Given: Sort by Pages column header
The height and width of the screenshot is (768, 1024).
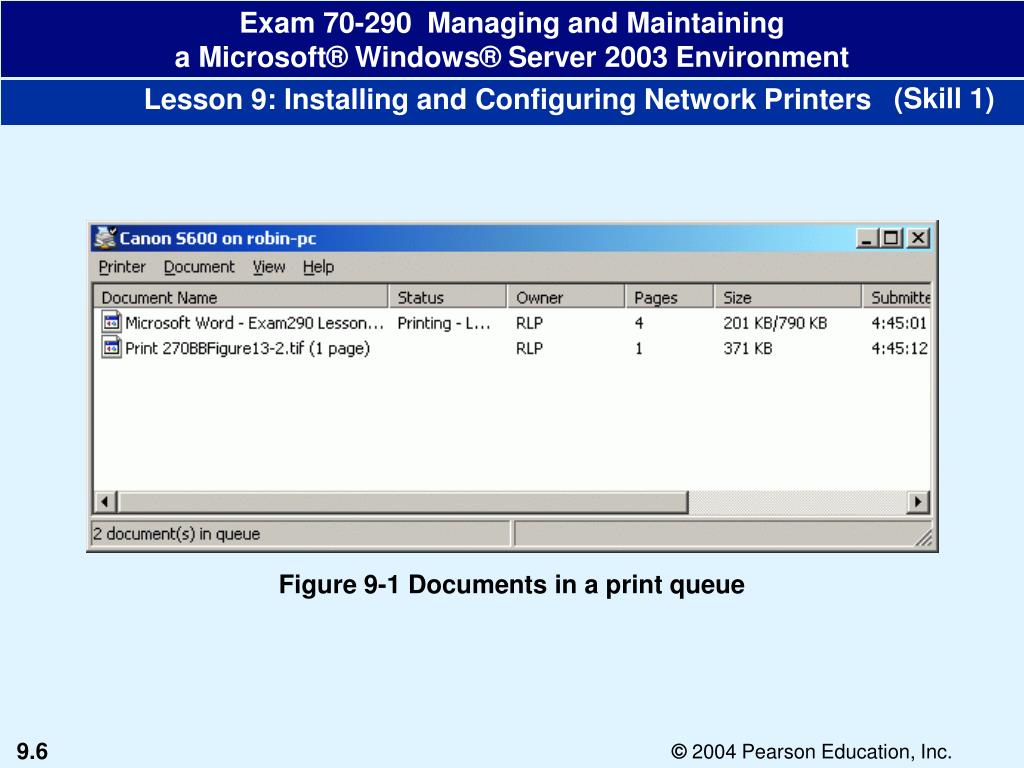Looking at the screenshot, I should pos(669,297).
